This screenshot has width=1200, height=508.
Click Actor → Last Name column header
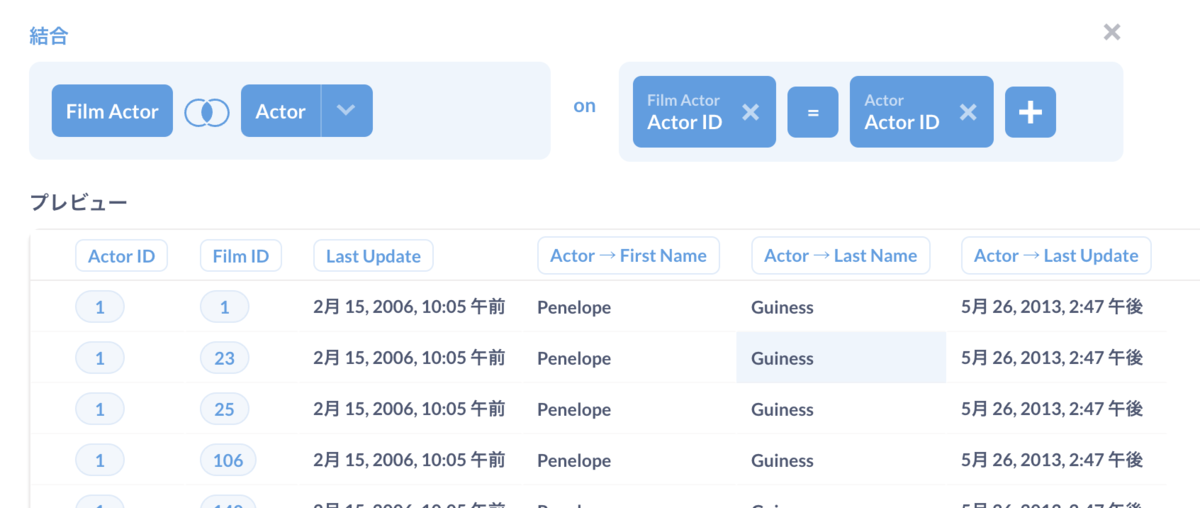(840, 256)
